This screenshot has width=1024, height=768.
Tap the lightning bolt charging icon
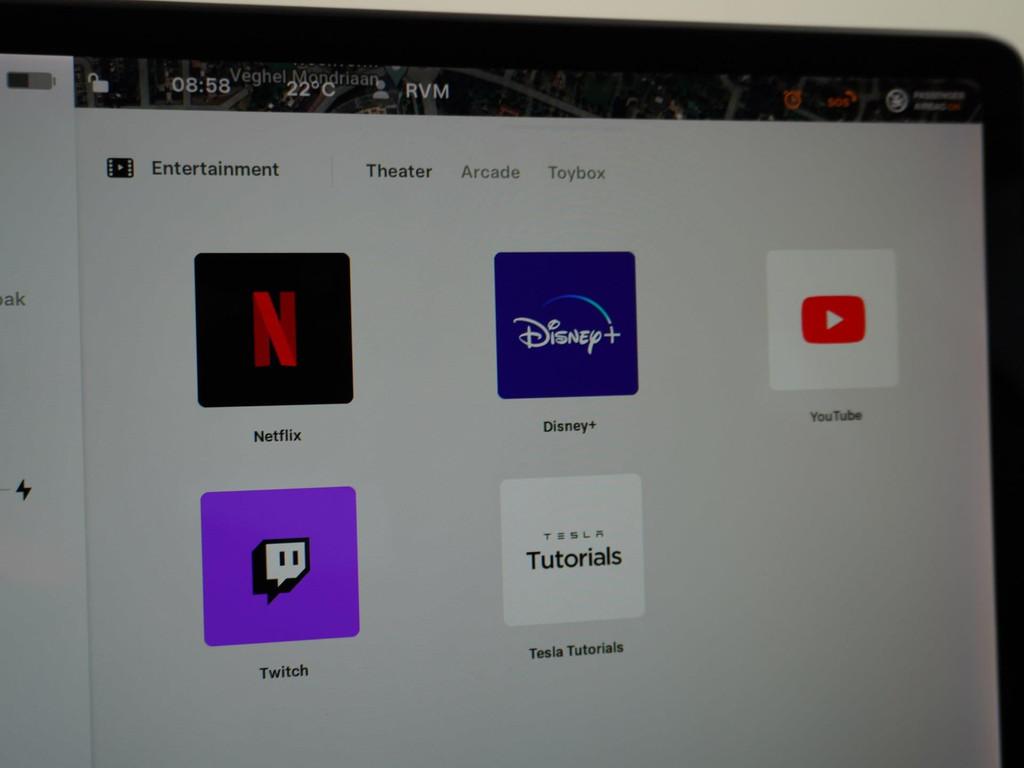click(24, 489)
